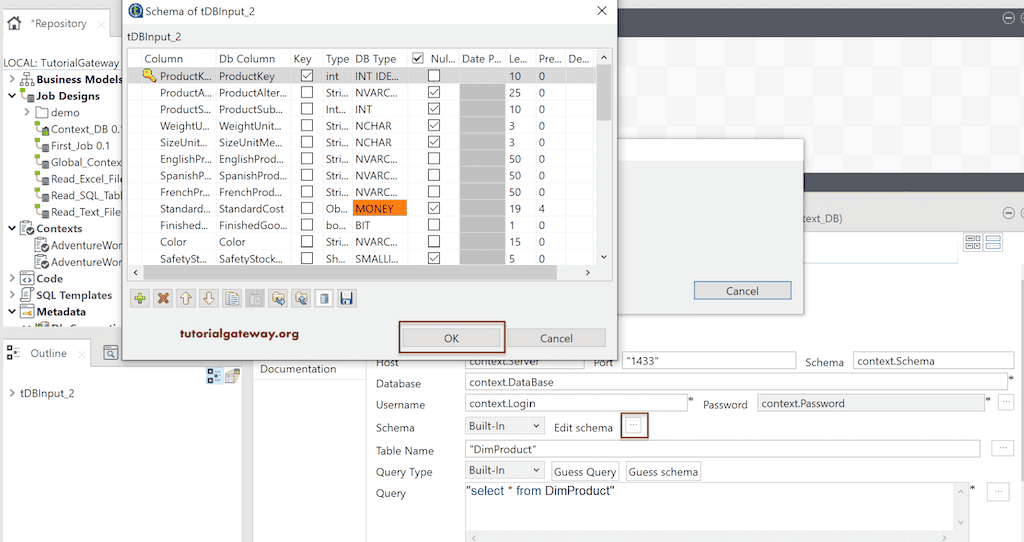
Task: Click the Type column header
Action: coord(337,59)
